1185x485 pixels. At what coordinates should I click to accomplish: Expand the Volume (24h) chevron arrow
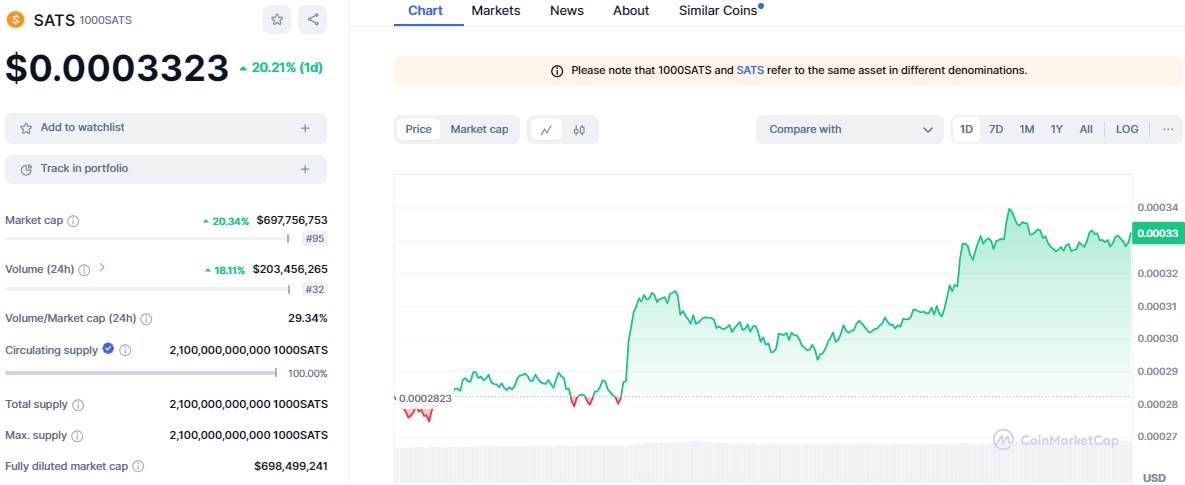click(x=102, y=267)
